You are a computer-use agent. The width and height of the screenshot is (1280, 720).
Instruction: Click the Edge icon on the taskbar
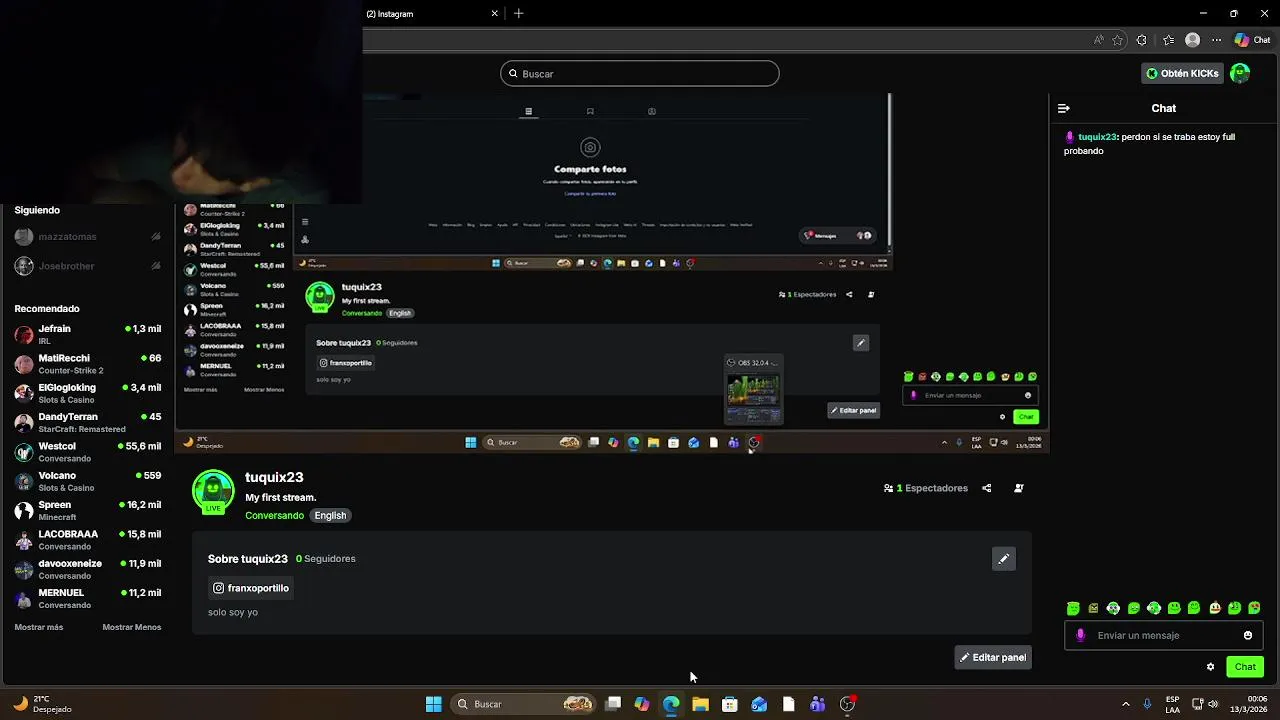pos(671,704)
